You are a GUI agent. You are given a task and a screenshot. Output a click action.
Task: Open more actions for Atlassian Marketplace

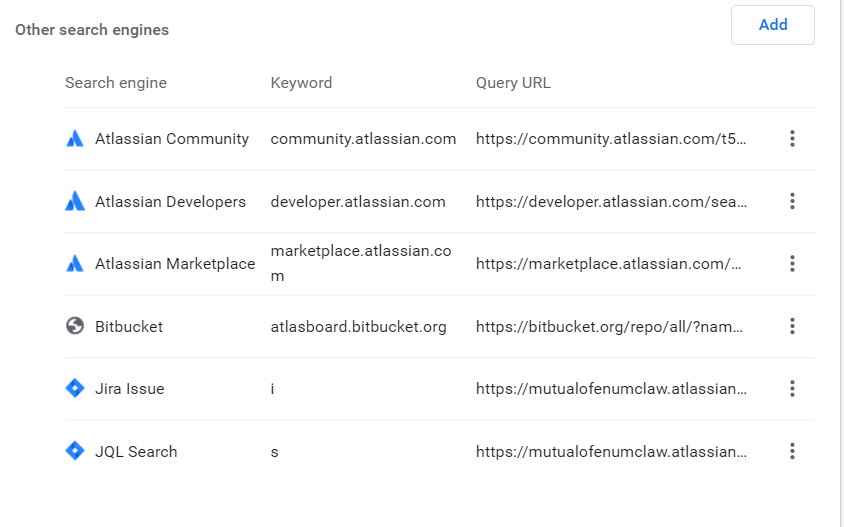tap(792, 264)
